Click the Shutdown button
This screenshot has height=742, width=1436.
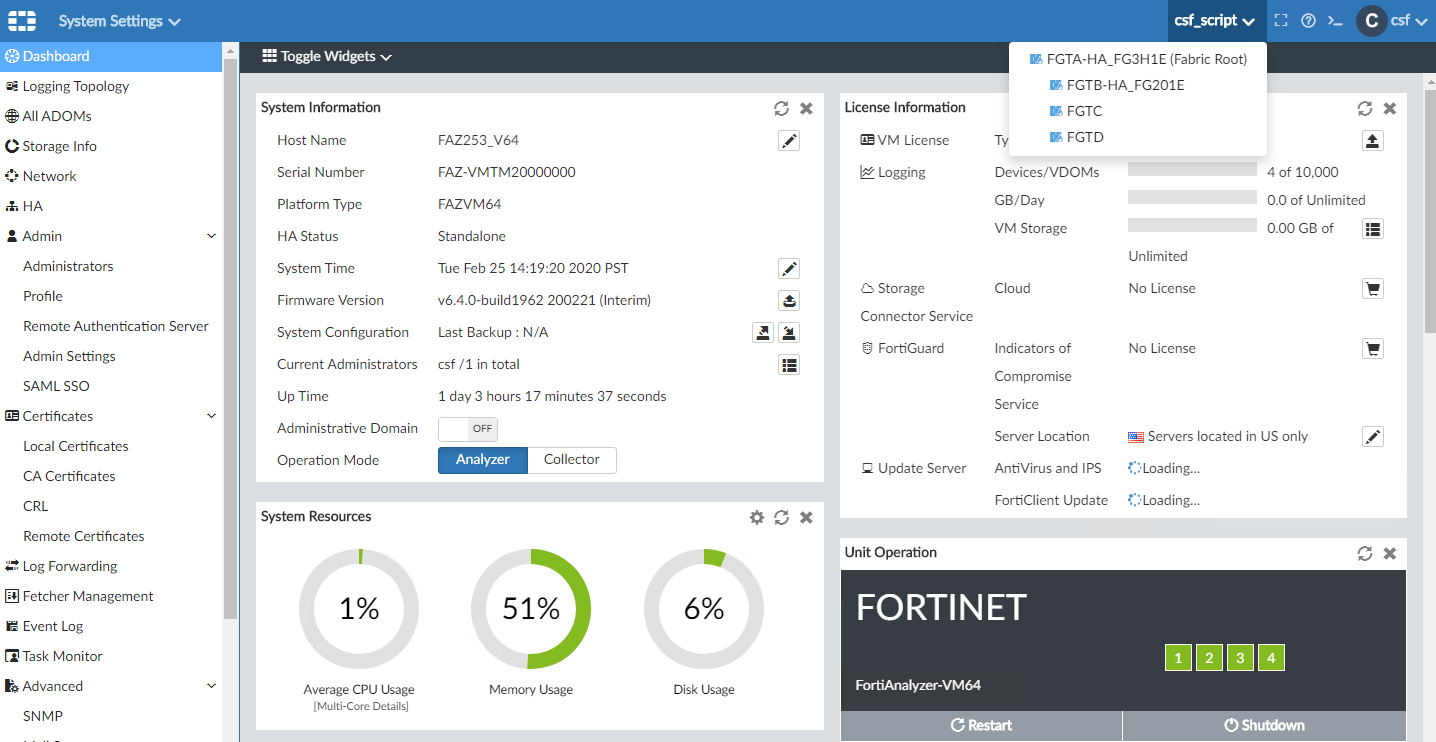click(1265, 726)
